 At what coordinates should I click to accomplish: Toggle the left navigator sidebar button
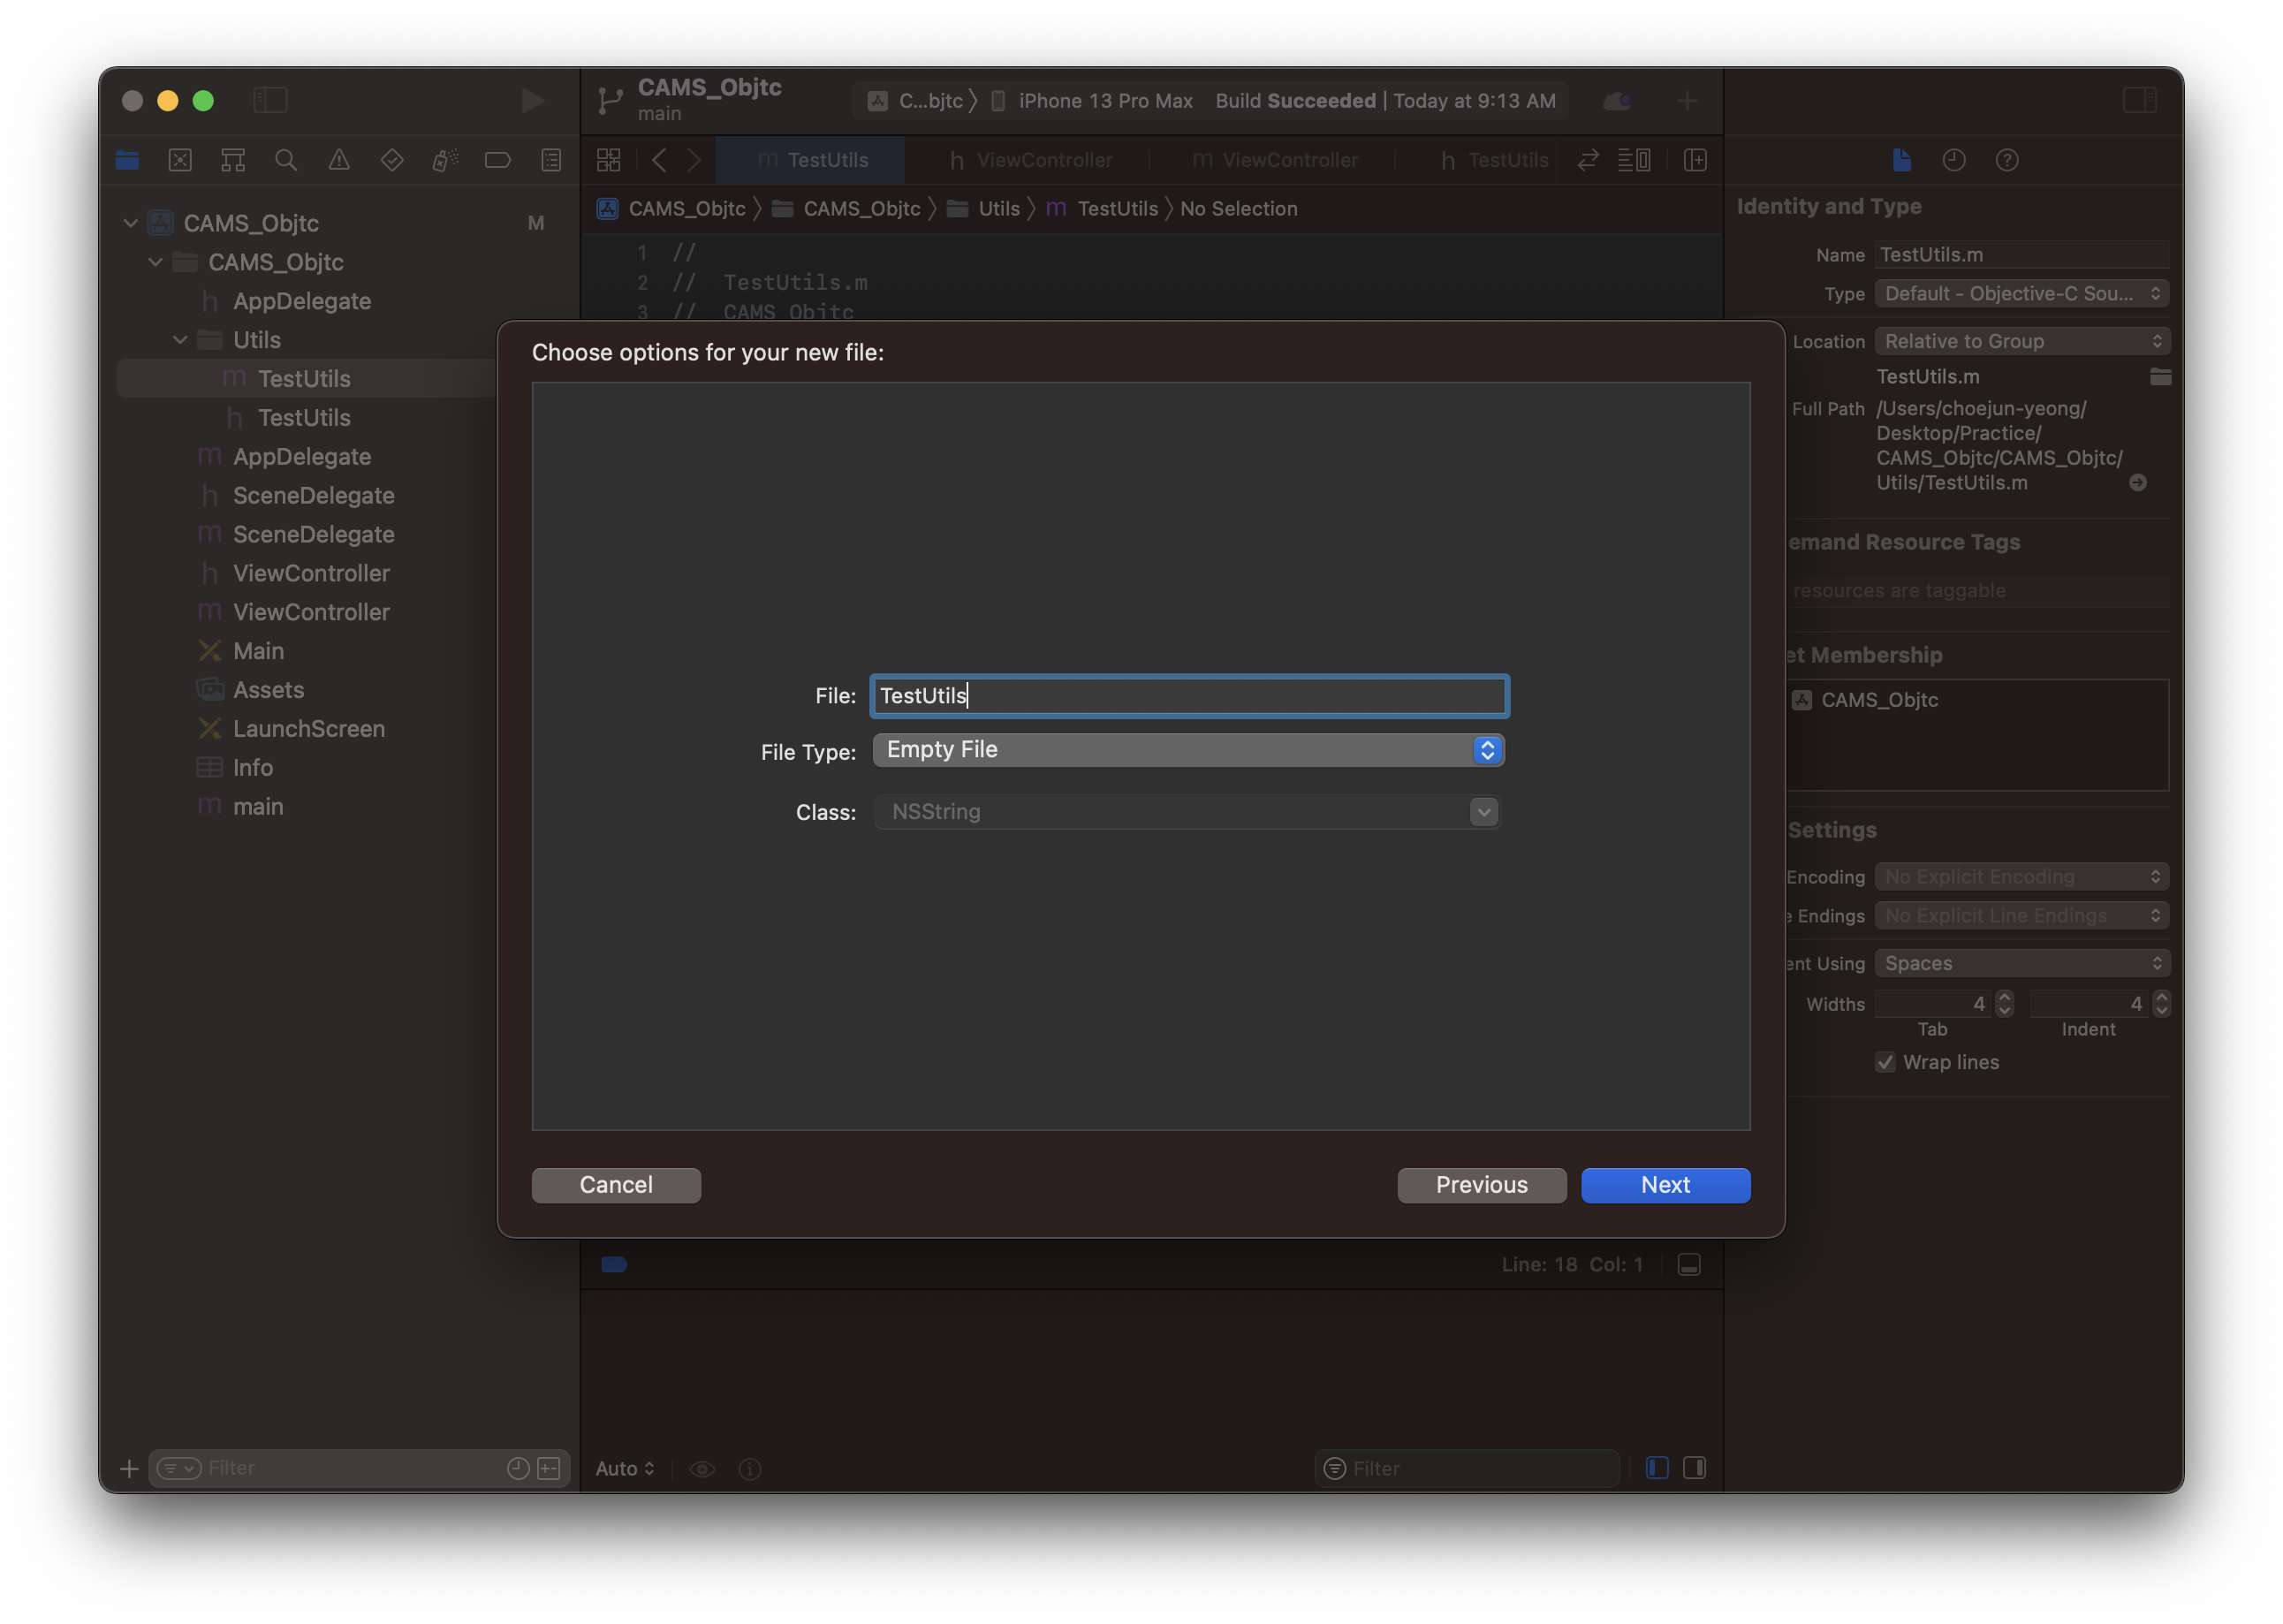pos(270,100)
